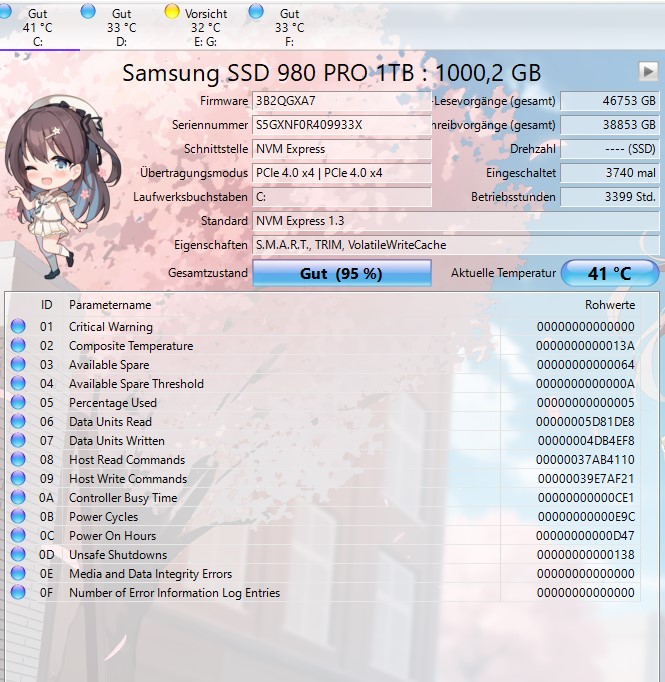Click total reads value 46753 GB
This screenshot has width=665, height=682.
point(610,101)
